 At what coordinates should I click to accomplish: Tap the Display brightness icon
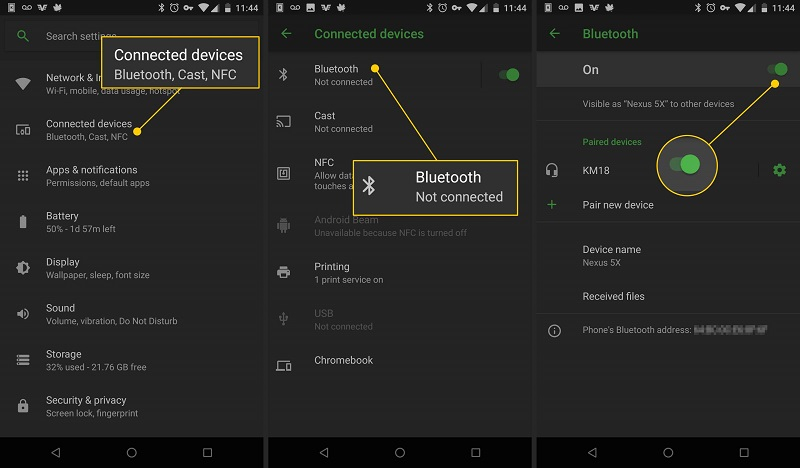23,268
